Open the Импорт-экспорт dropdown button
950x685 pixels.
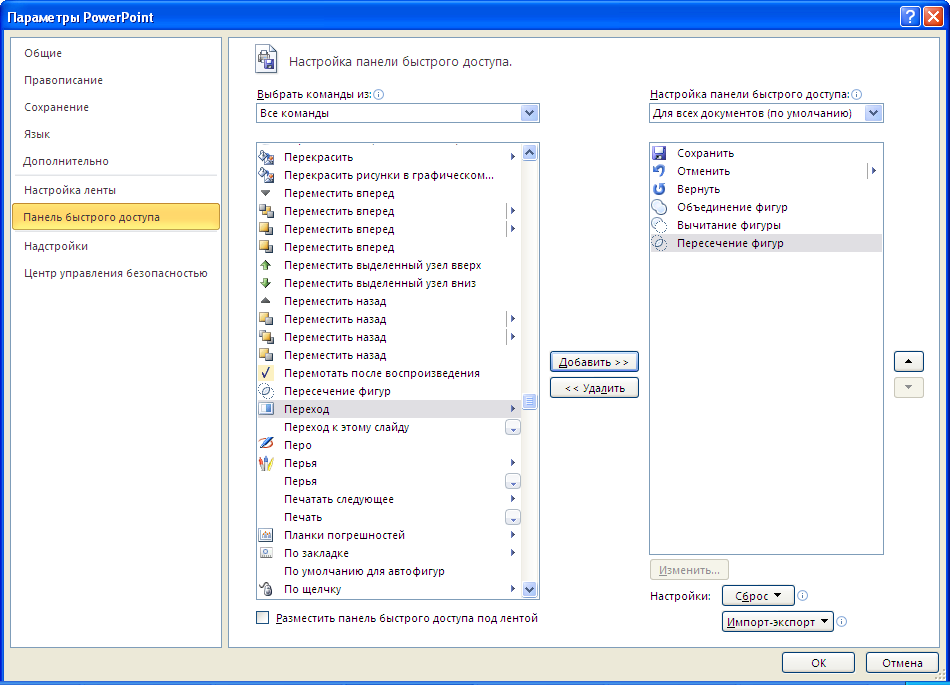778,622
